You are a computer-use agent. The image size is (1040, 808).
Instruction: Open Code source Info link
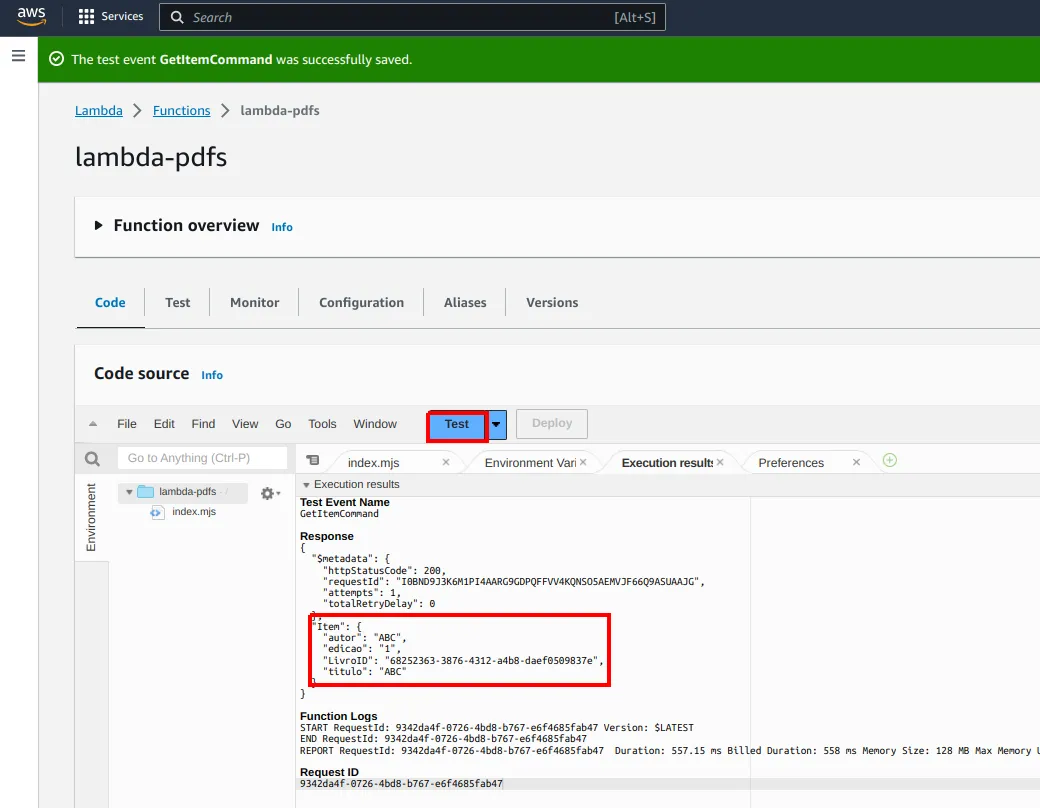click(x=212, y=375)
